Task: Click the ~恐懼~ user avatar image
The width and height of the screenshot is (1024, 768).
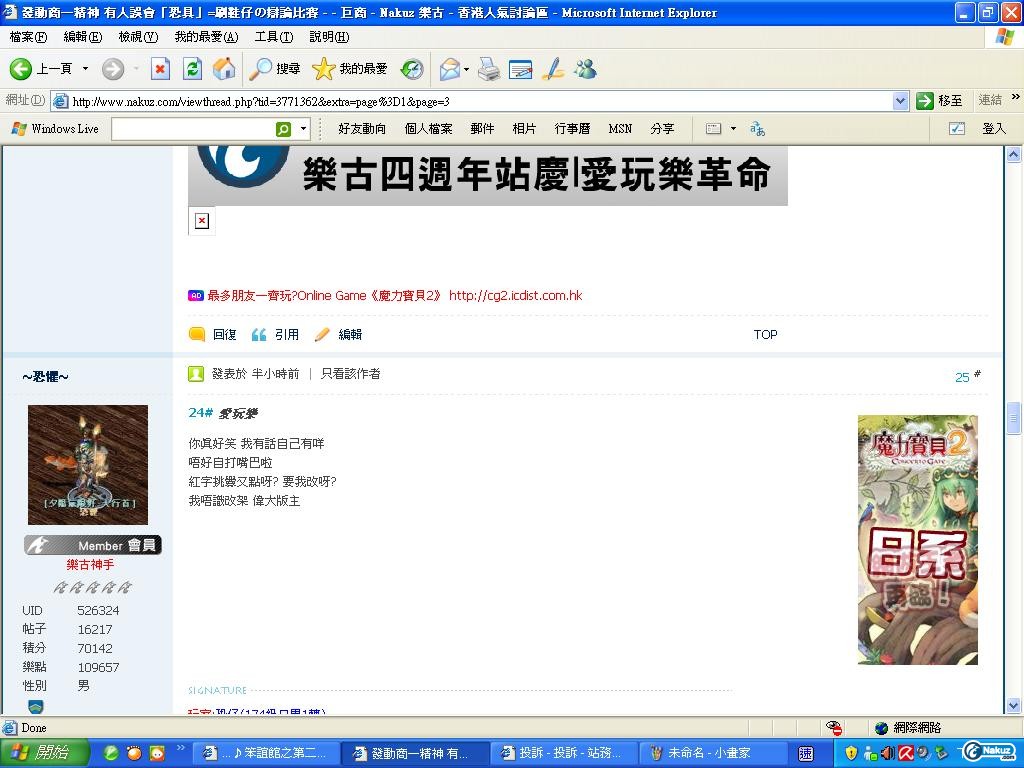Action: pos(88,464)
